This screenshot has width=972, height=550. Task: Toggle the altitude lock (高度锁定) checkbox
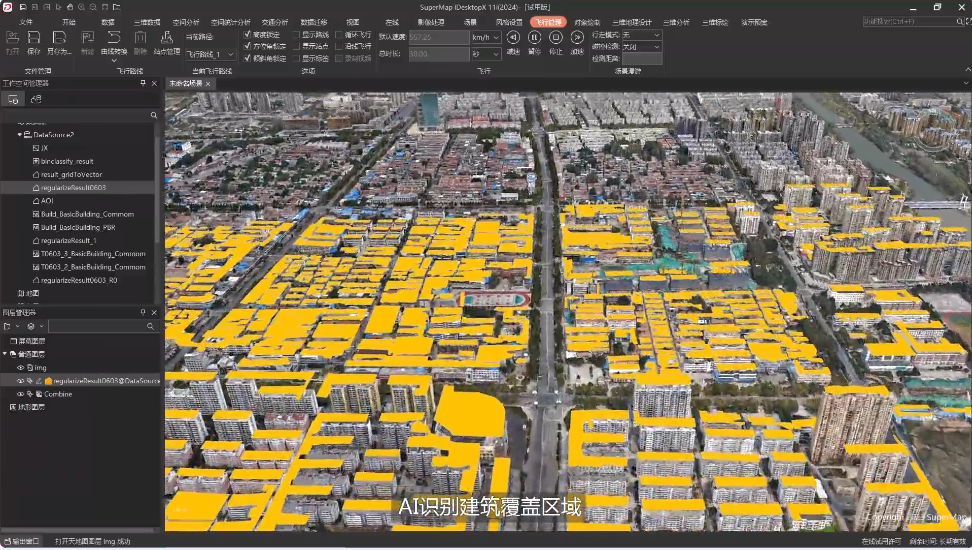click(x=247, y=35)
